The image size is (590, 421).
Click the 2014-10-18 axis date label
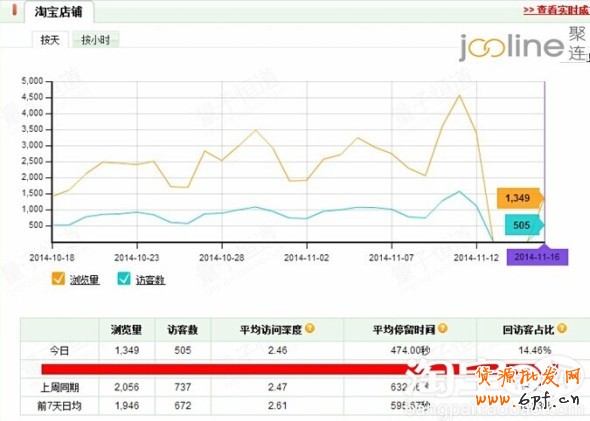point(52,258)
